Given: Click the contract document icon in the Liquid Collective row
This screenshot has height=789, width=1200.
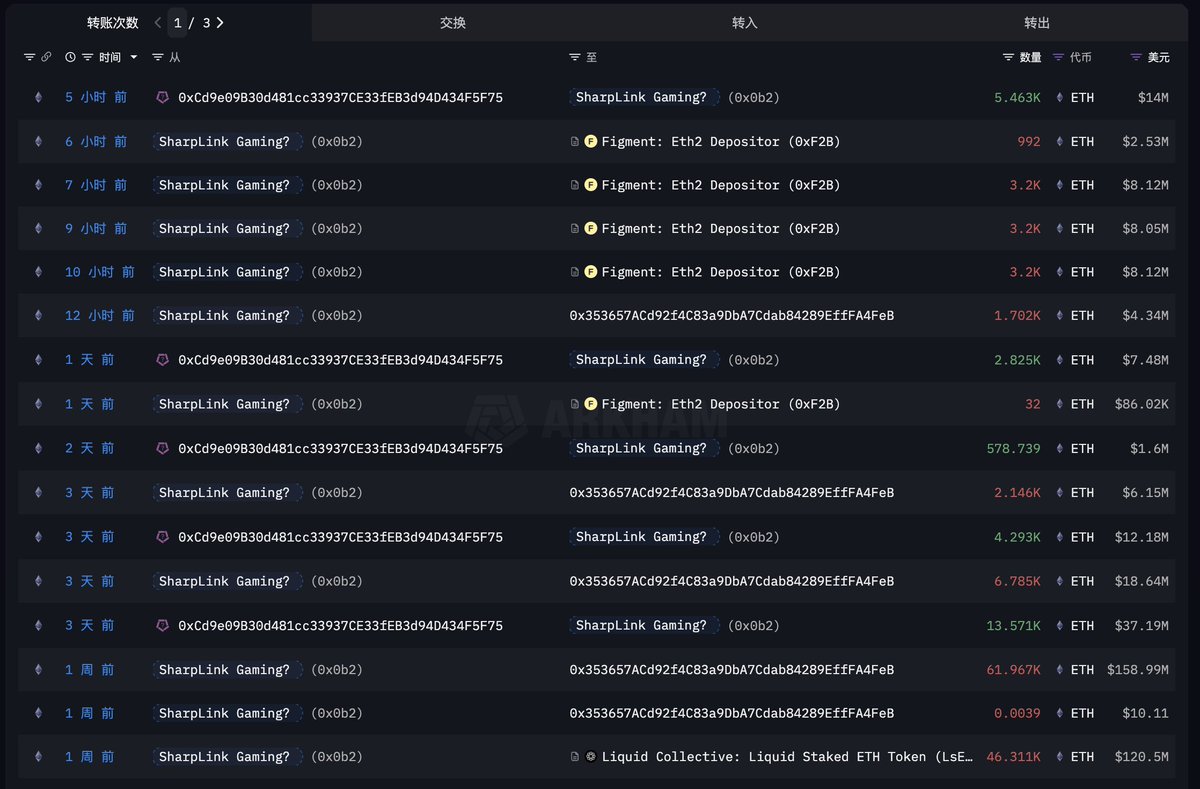Looking at the screenshot, I should (x=575, y=757).
